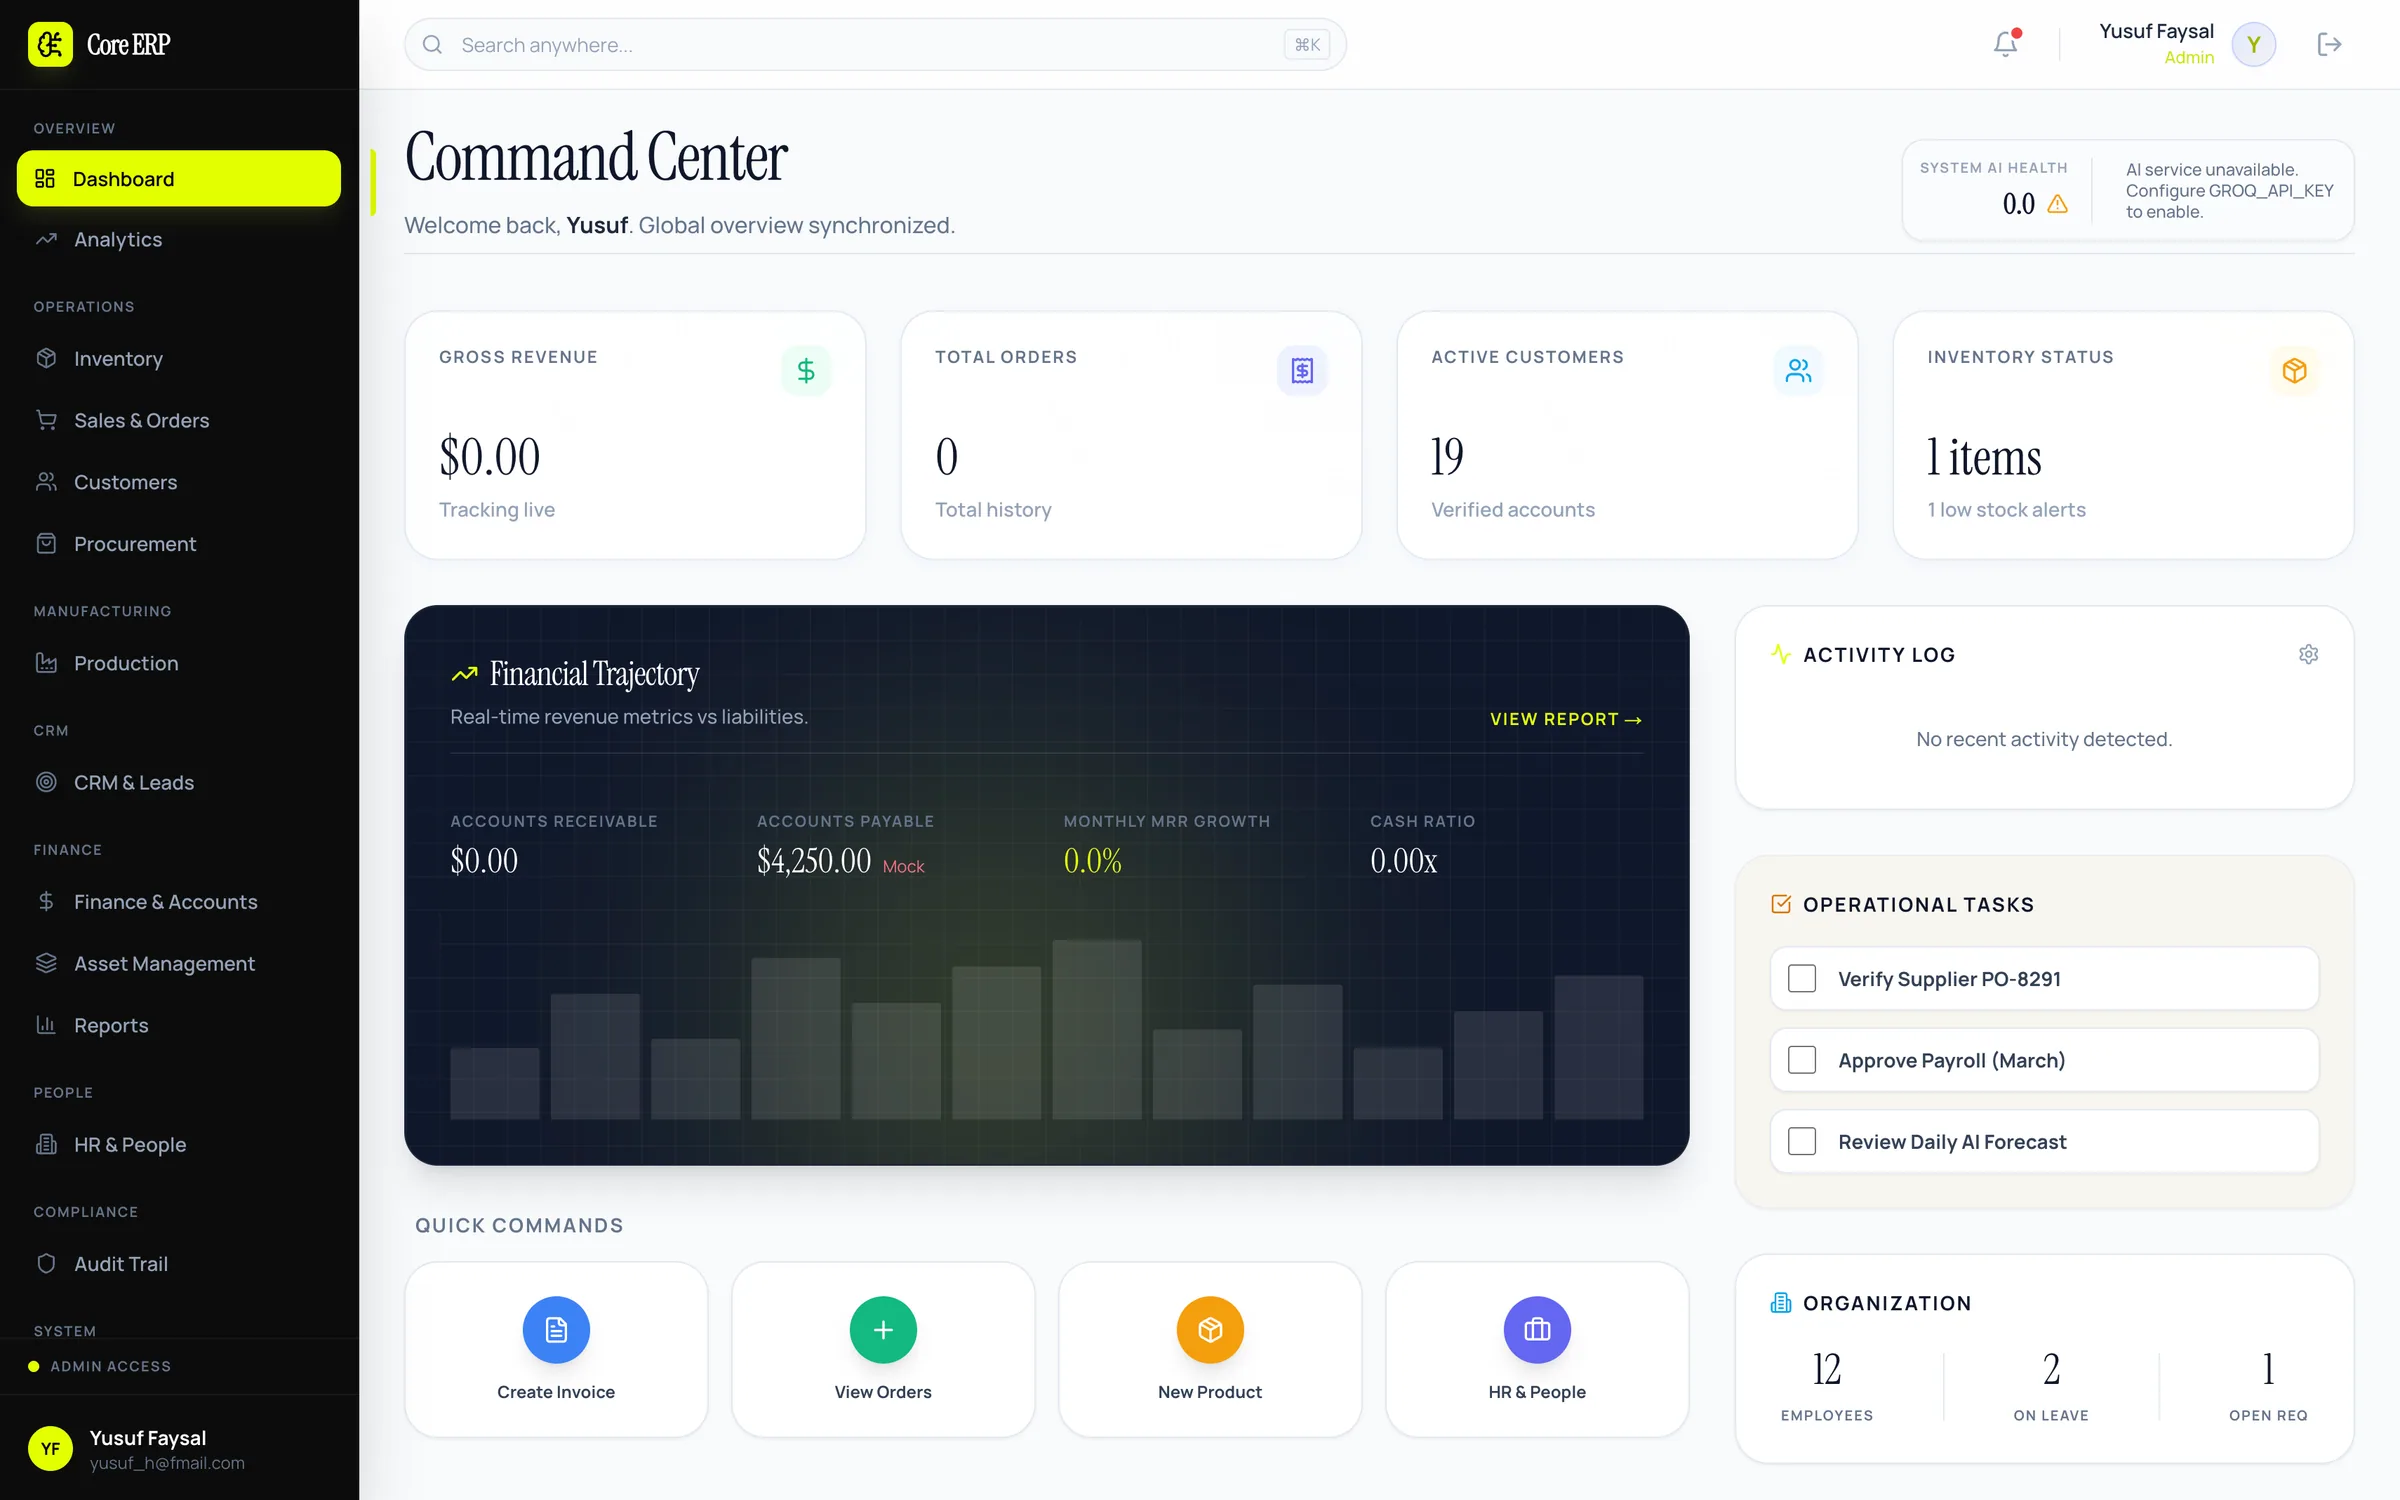Open HR & People in the sidebar
Viewport: 2400px width, 1500px height.
[179, 1144]
